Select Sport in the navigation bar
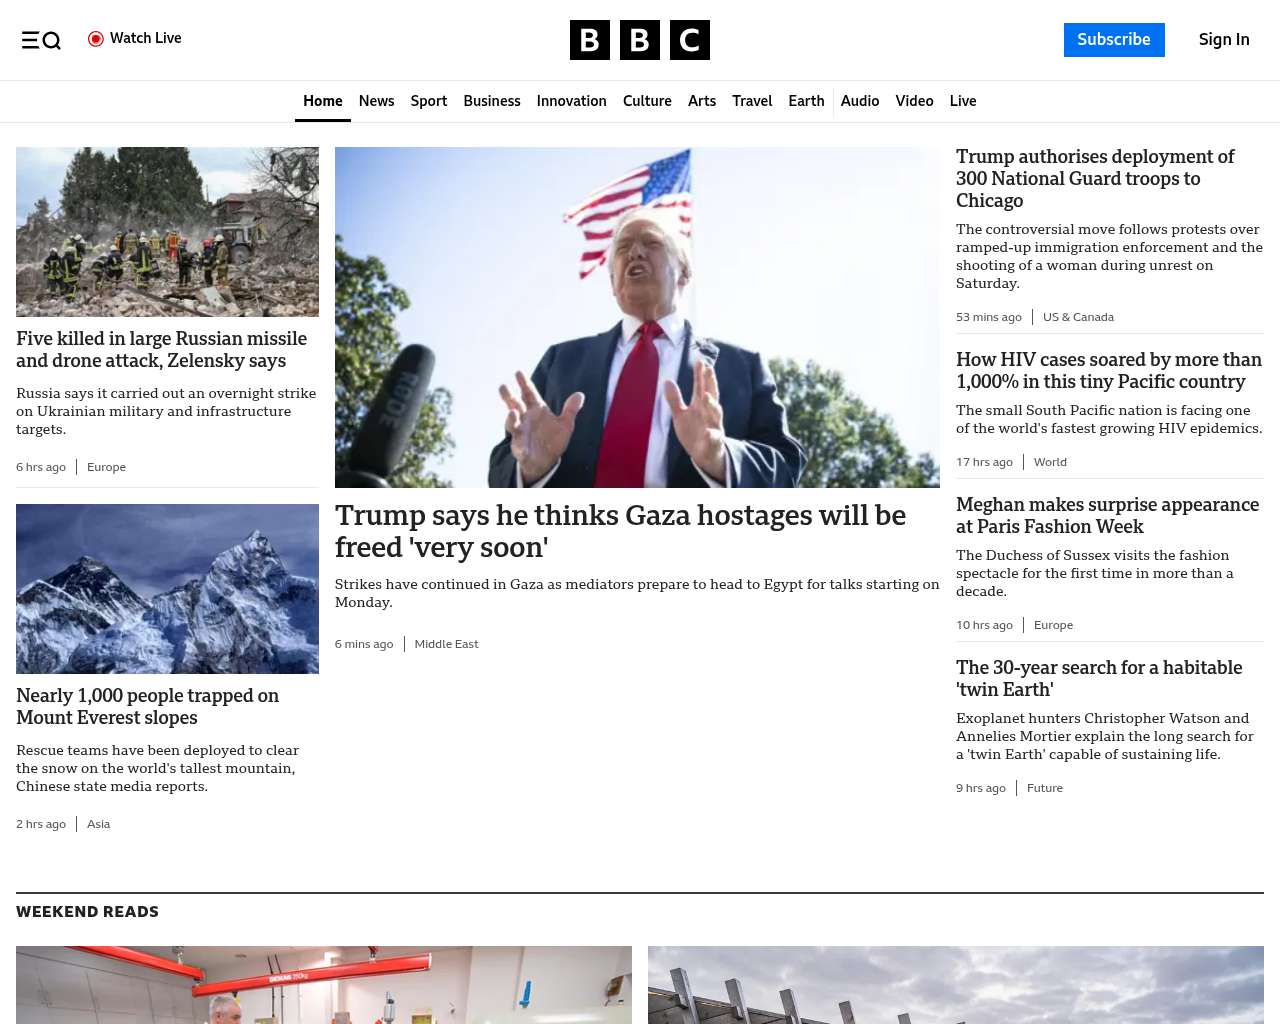The height and width of the screenshot is (1024, 1280). click(x=429, y=101)
